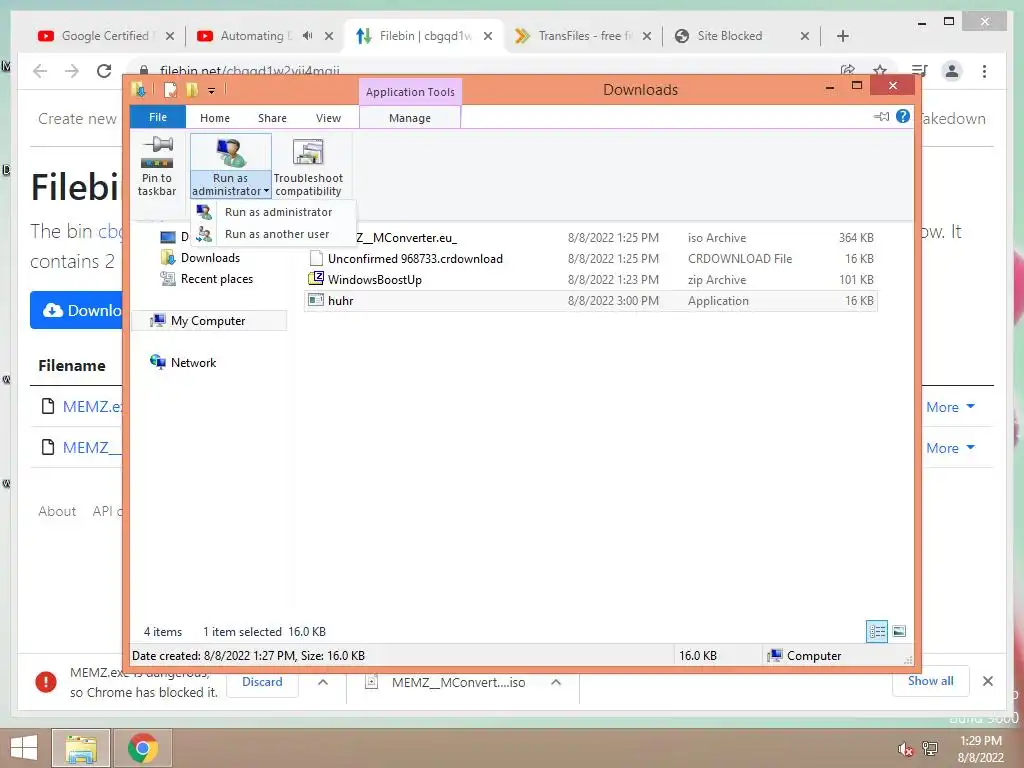Click Create new link on Filebin page
The image size is (1024, 768).
(77, 119)
